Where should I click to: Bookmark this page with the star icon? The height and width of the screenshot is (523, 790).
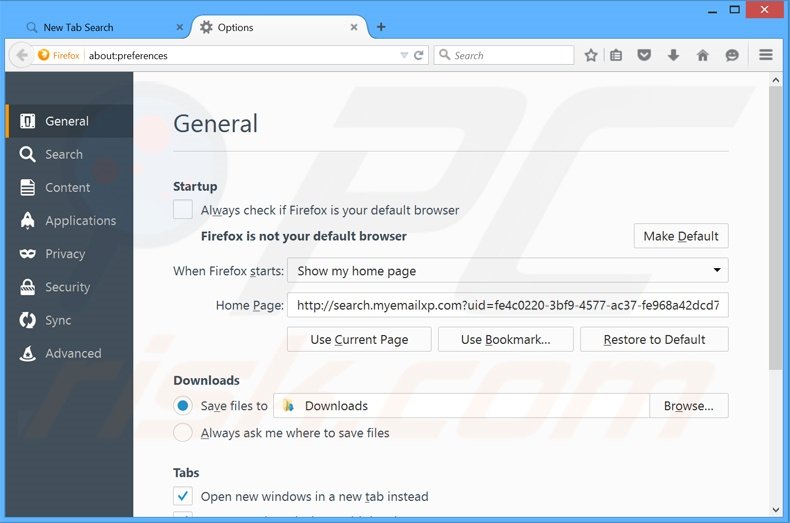pyautogui.click(x=591, y=55)
